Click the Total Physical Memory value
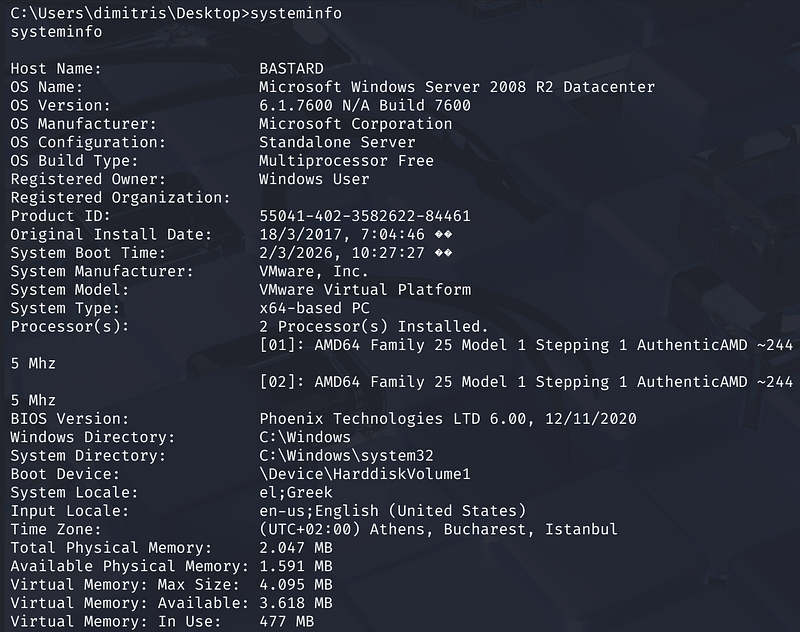The height and width of the screenshot is (632, 800). [x=296, y=548]
